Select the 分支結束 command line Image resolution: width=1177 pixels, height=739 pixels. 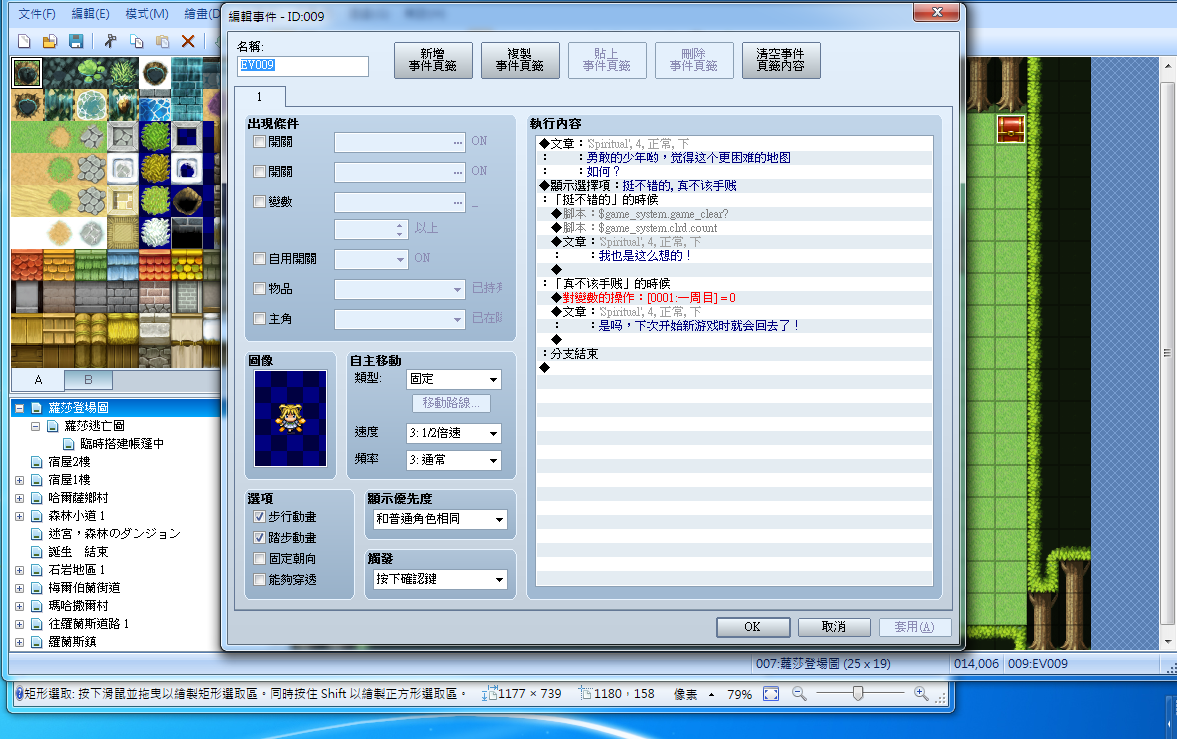[x=735, y=354]
